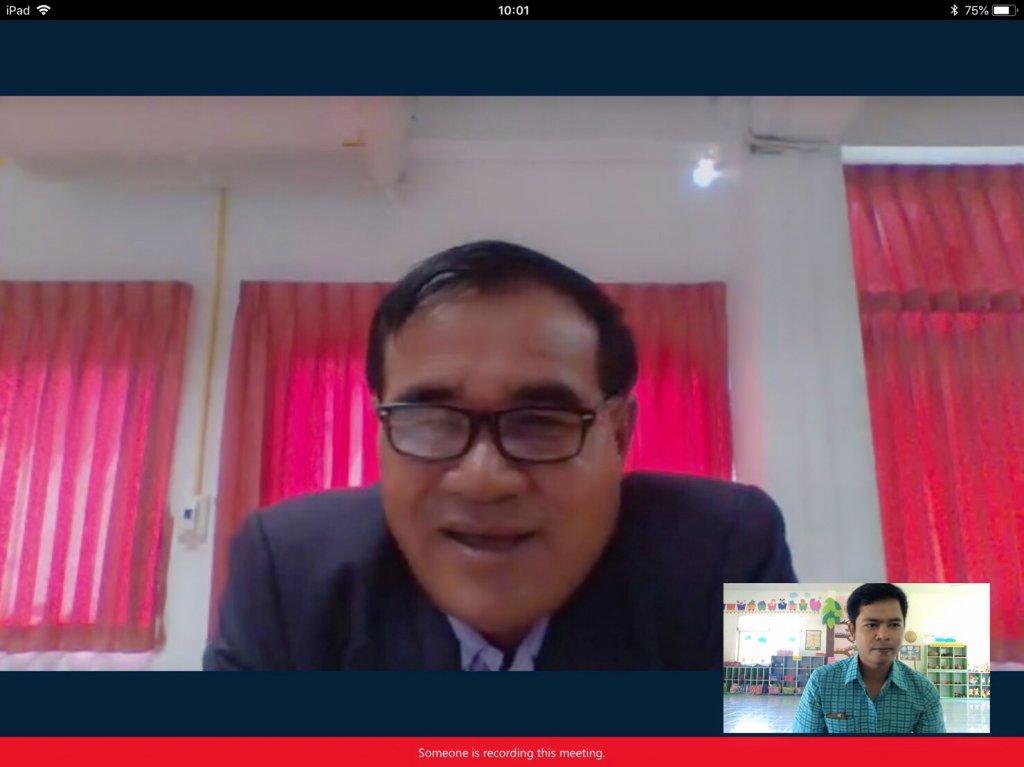
Task: Tap the 'Someone is recording this meeting' text
Action: 511,753
